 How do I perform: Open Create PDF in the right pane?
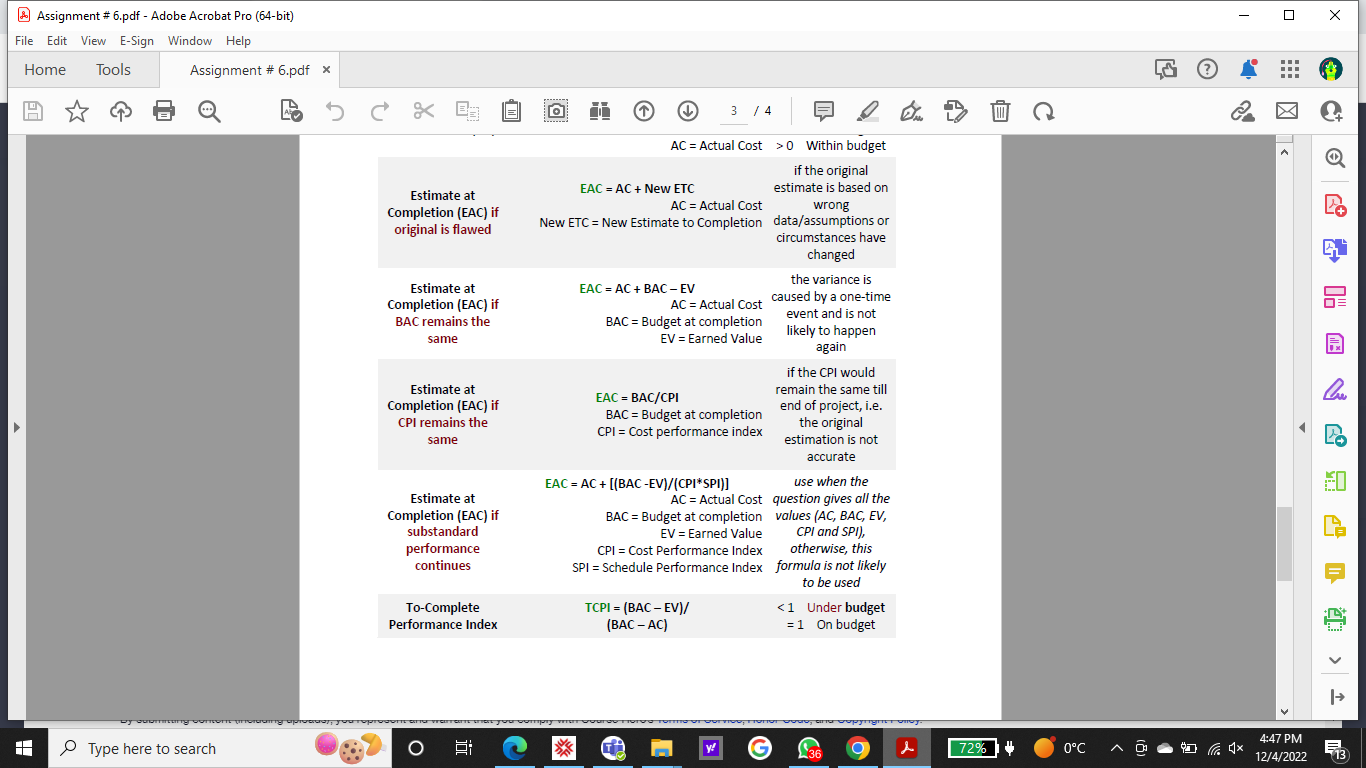click(x=1335, y=204)
